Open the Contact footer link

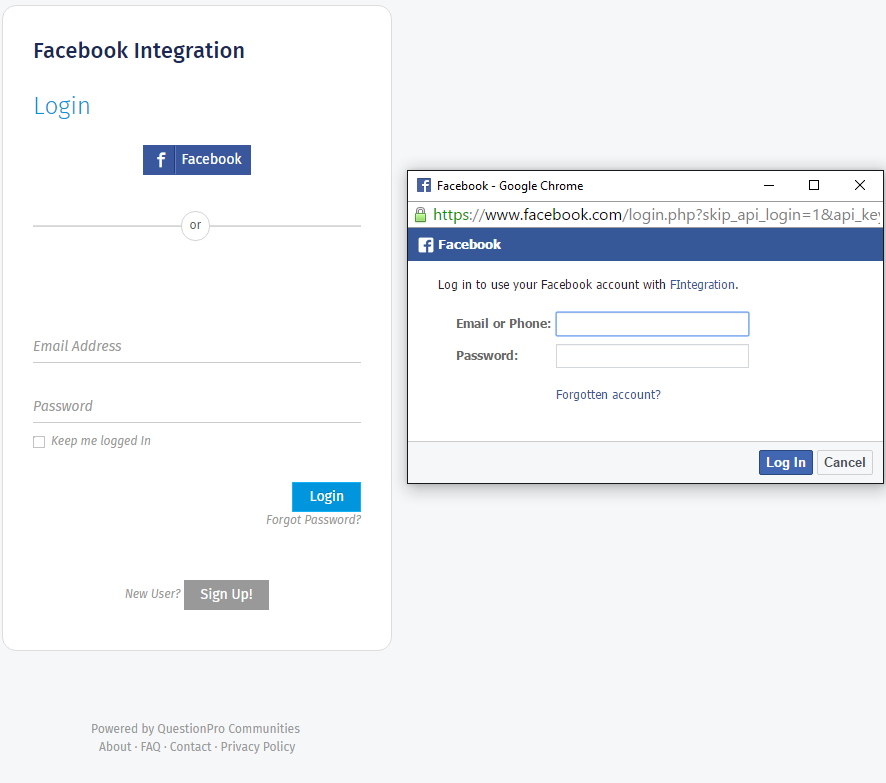click(190, 747)
